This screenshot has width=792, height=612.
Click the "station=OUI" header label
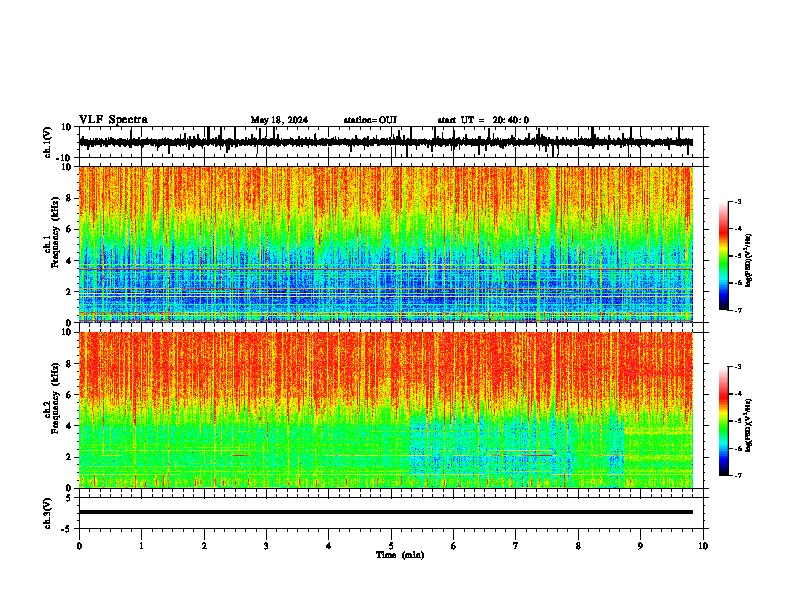[x=370, y=120]
